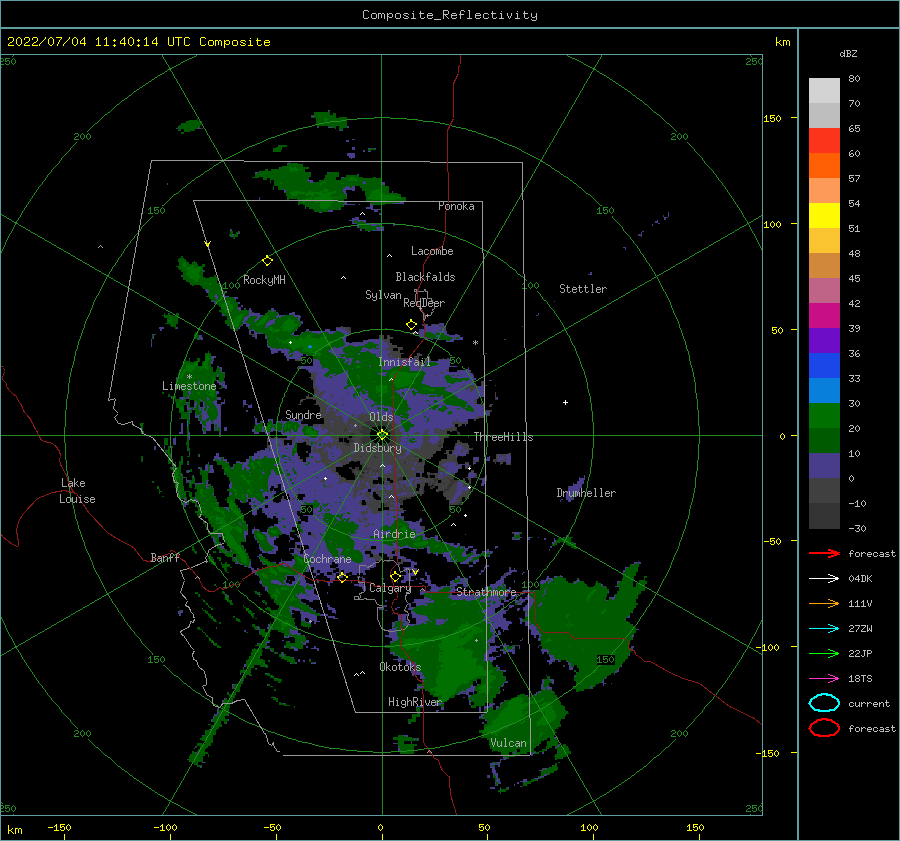This screenshot has width=900, height=841.
Task: Click the yellow radar center marker at Didsbury
Action: (x=382, y=435)
